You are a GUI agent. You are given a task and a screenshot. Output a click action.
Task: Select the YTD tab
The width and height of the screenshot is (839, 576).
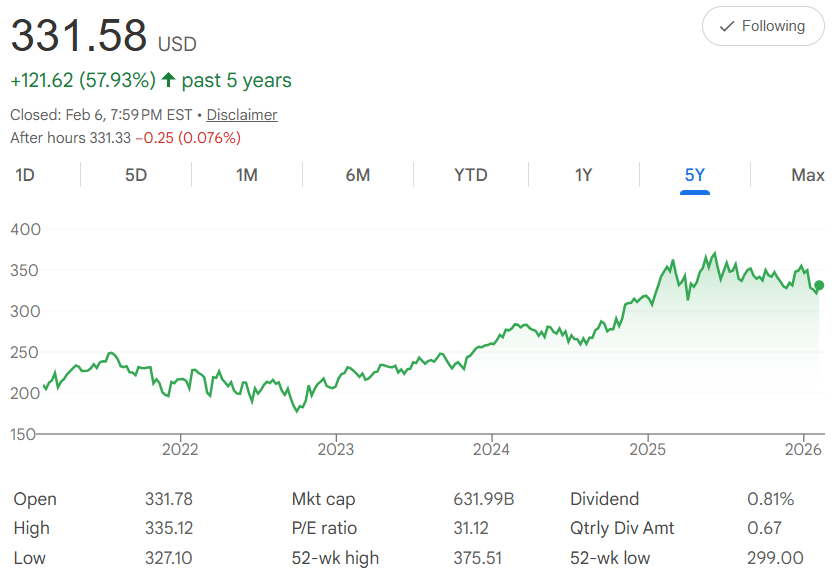click(471, 175)
